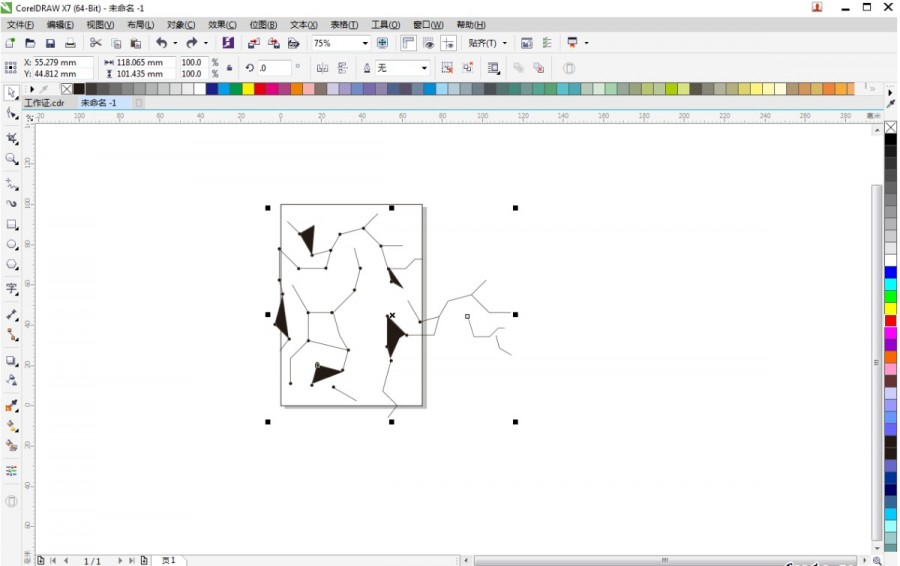This screenshot has height=566, width=900.
Task: Select the Pick tool in toolbox
Action: 11,92
